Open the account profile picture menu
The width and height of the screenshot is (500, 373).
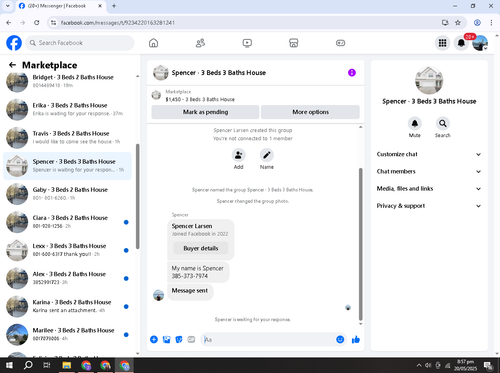tap(480, 43)
